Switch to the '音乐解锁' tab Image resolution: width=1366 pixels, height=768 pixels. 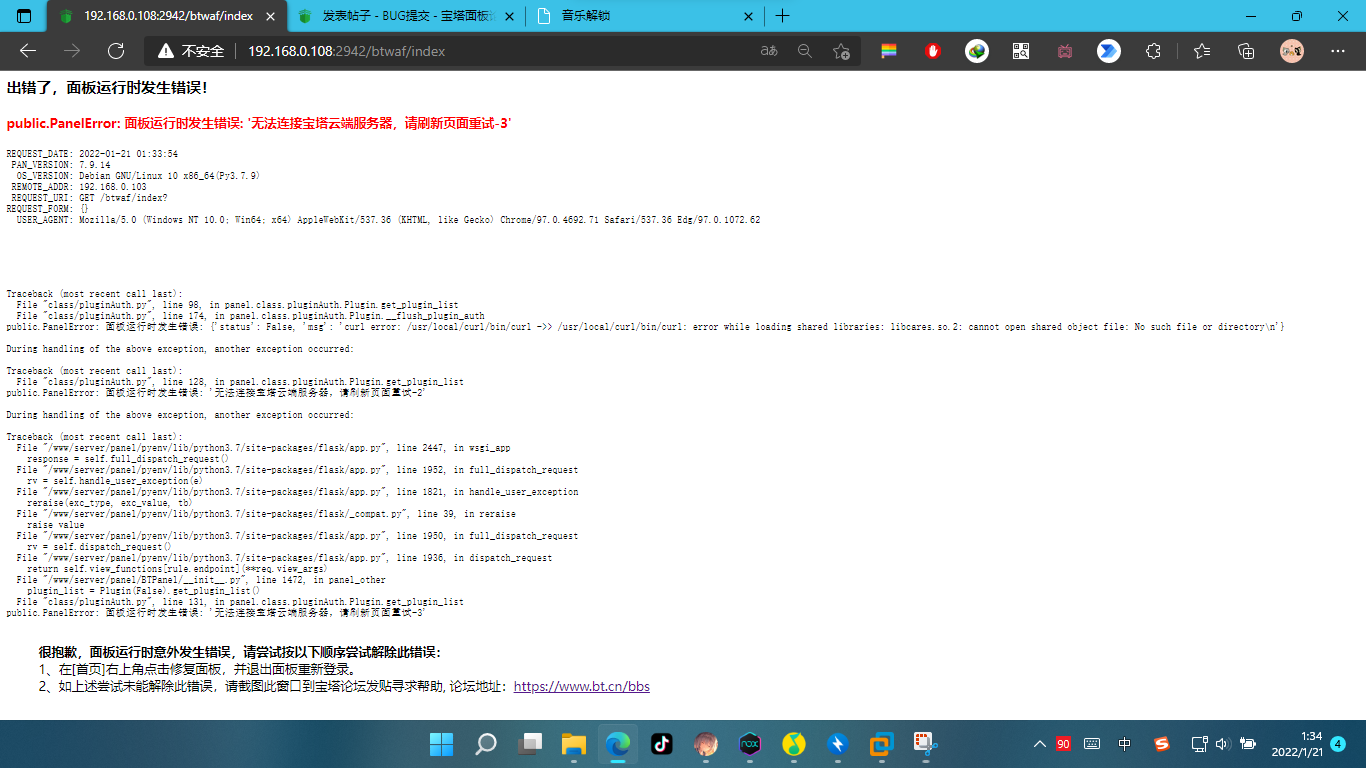(x=646, y=16)
